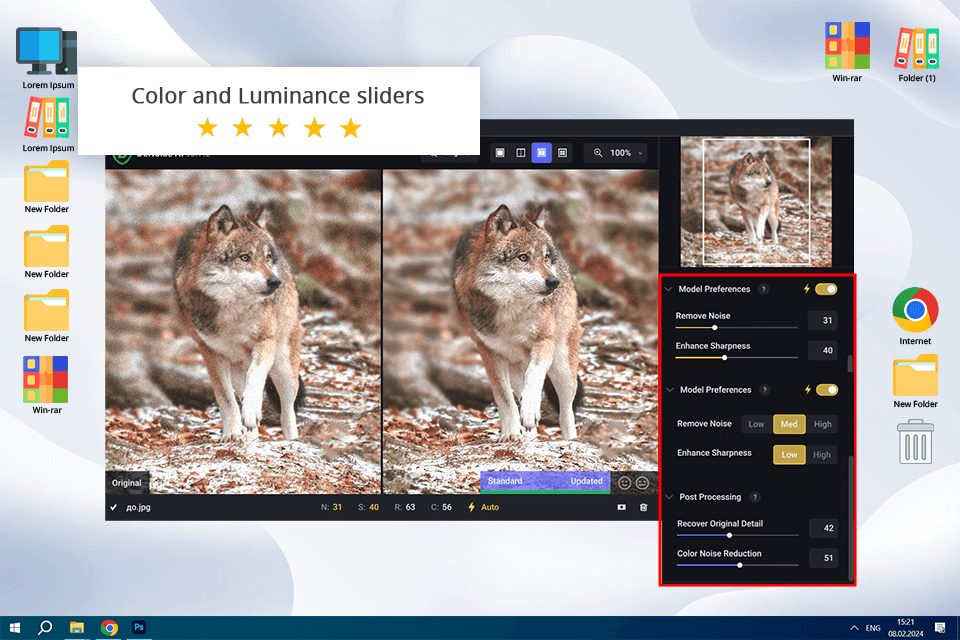Open the Lorem Ipsum computer desktop icon
Screen dimensions: 960x640
[x=47, y=58]
